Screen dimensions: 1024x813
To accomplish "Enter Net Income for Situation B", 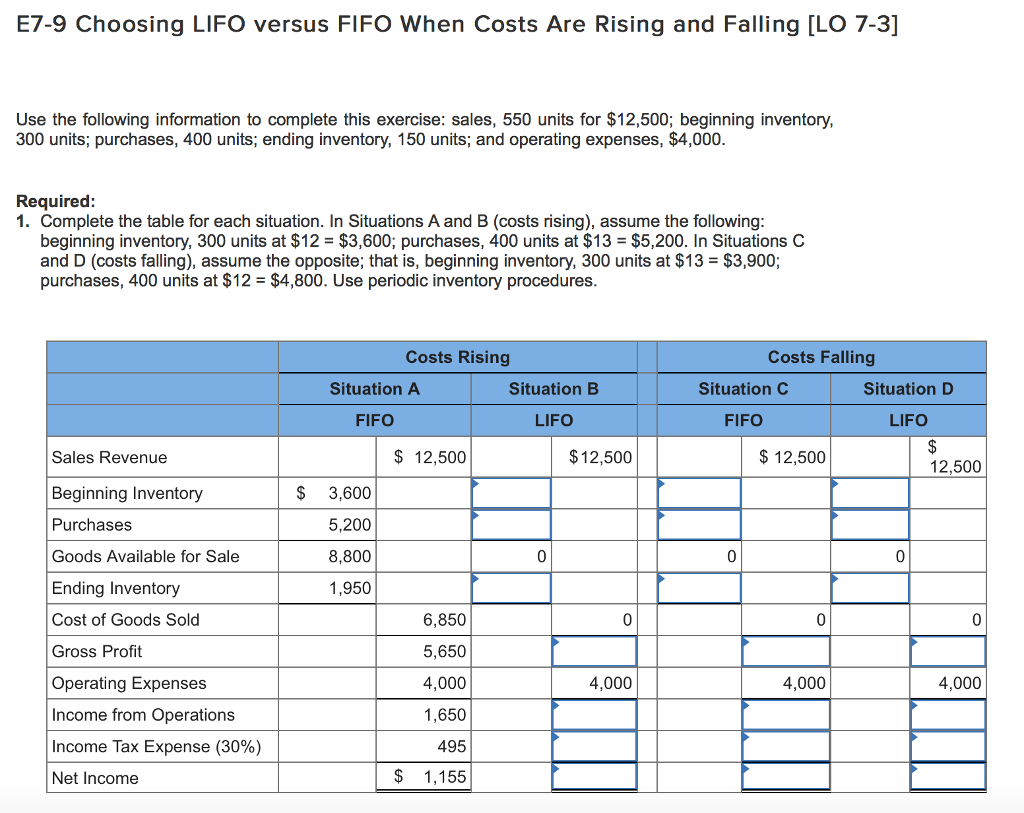I will coord(595,778).
